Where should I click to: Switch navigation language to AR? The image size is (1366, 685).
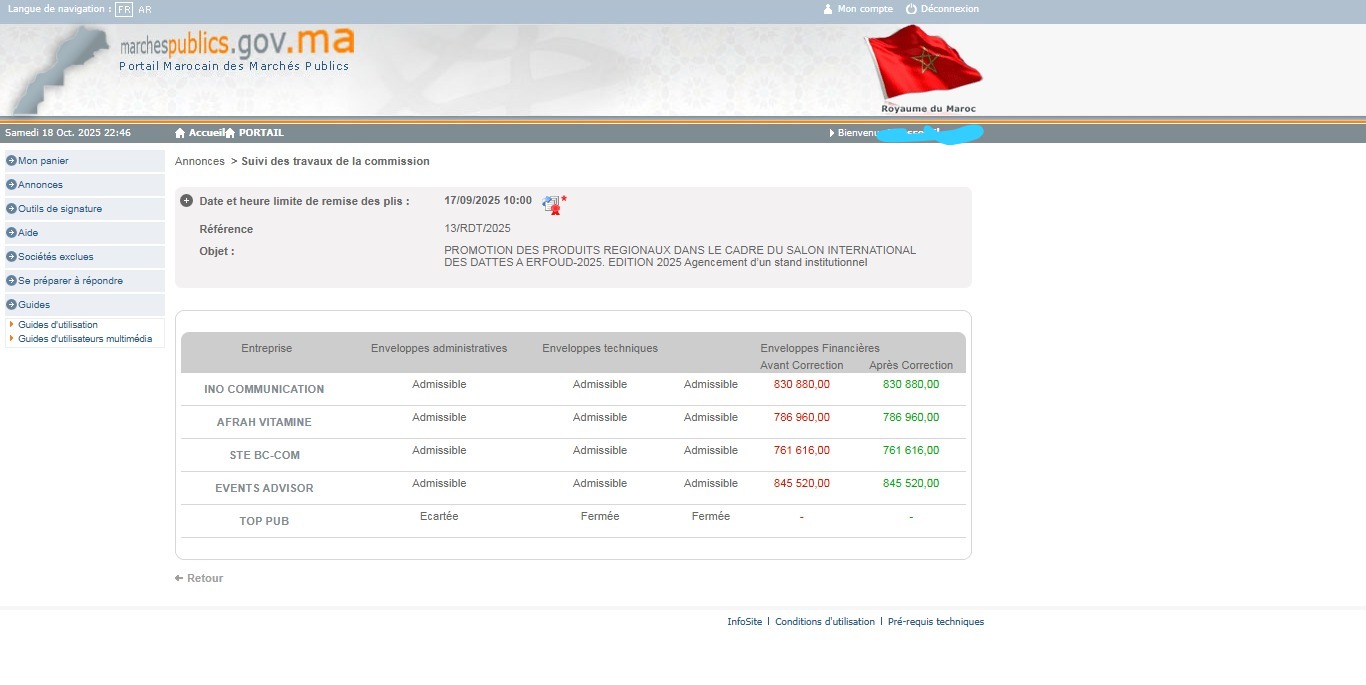coord(145,9)
